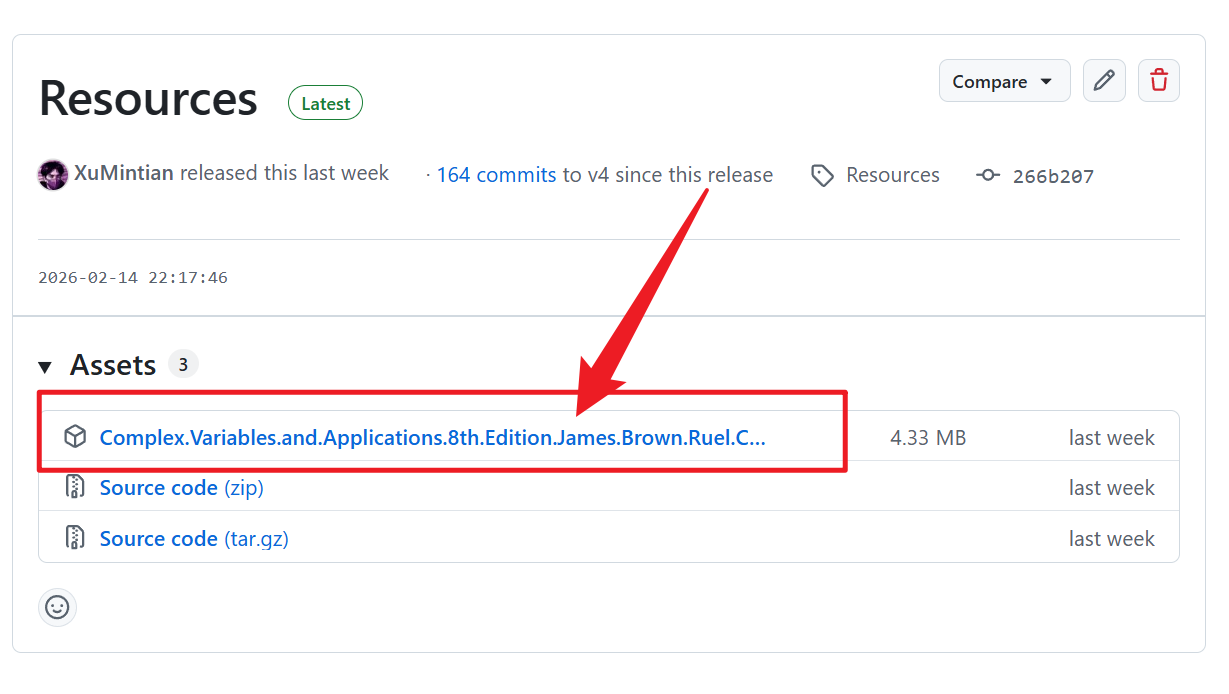This screenshot has height=694, width=1229.
Task: Click the tag icon beside Resources
Action: [x=822, y=176]
